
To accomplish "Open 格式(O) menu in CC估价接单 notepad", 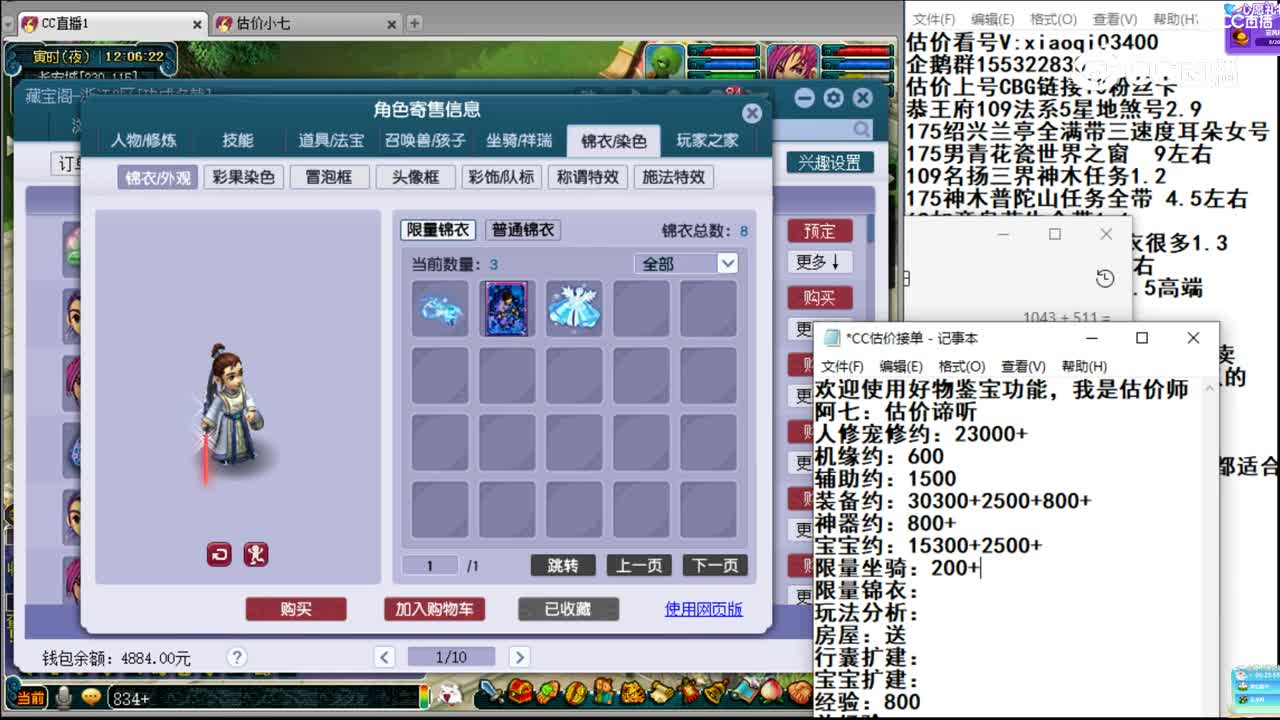I will 962,367.
